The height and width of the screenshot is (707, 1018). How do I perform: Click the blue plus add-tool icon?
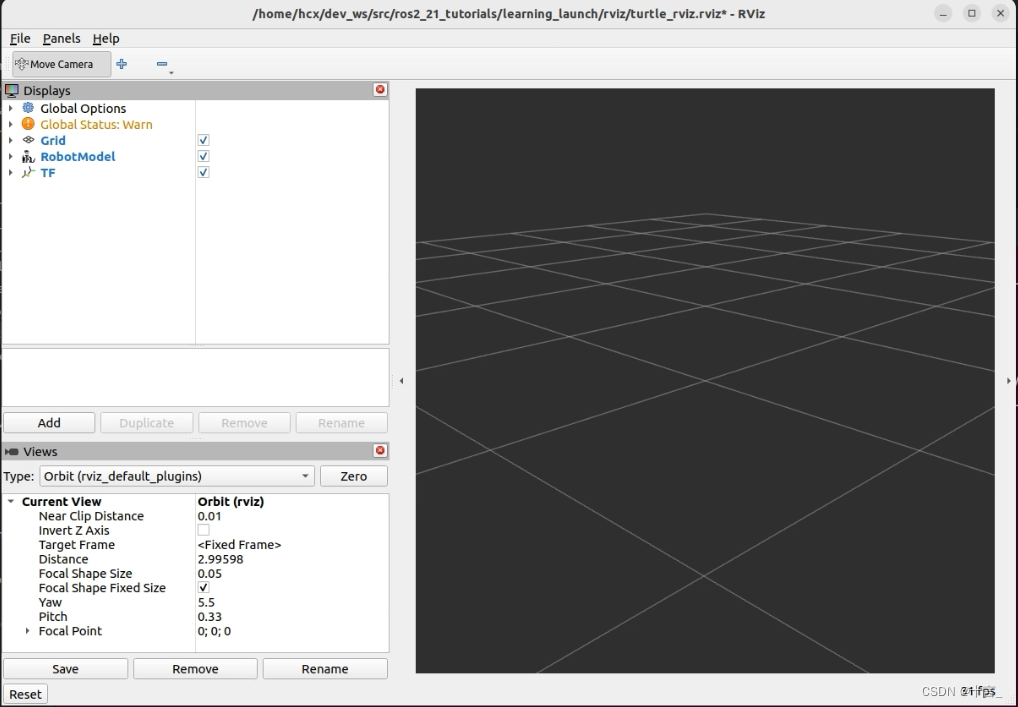(121, 64)
